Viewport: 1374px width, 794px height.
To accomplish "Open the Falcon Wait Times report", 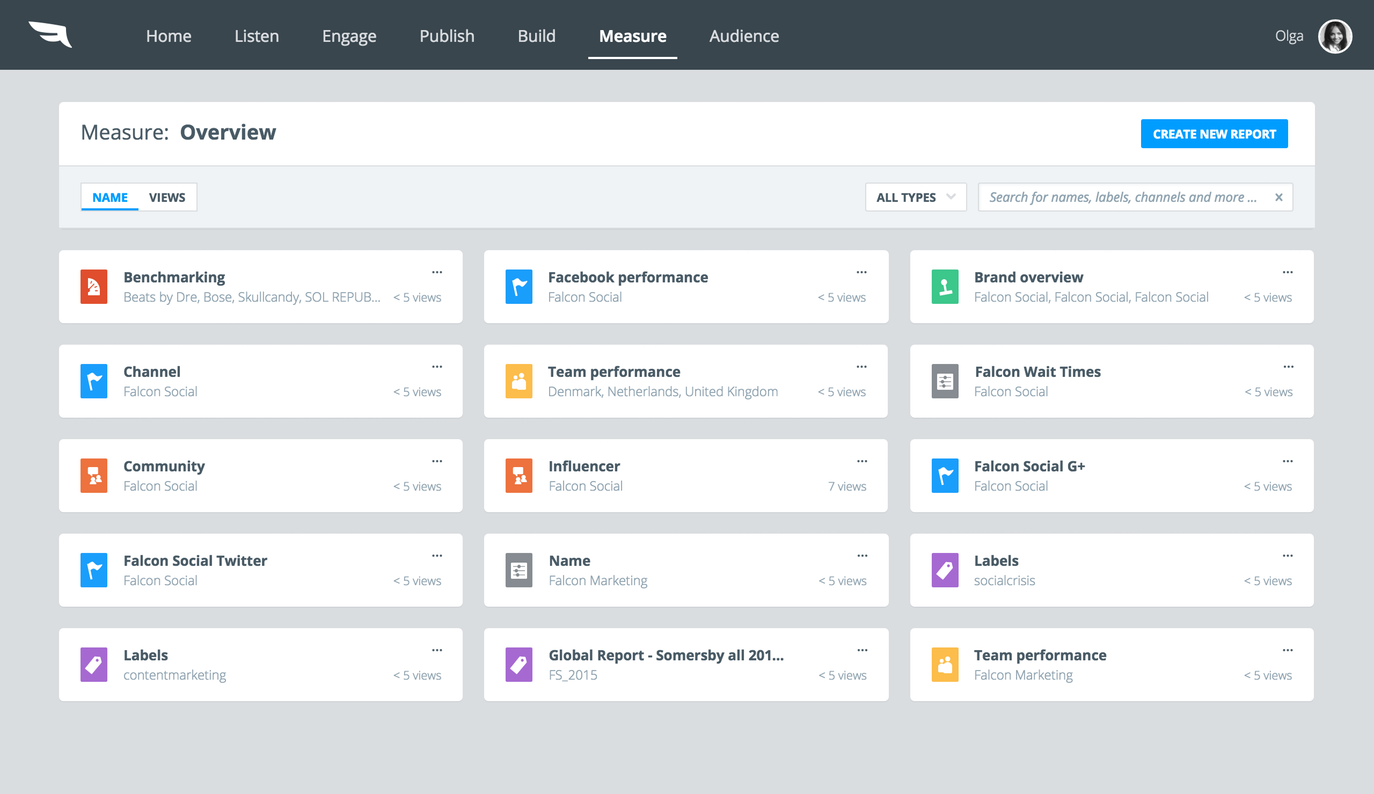I will pyautogui.click(x=1112, y=381).
